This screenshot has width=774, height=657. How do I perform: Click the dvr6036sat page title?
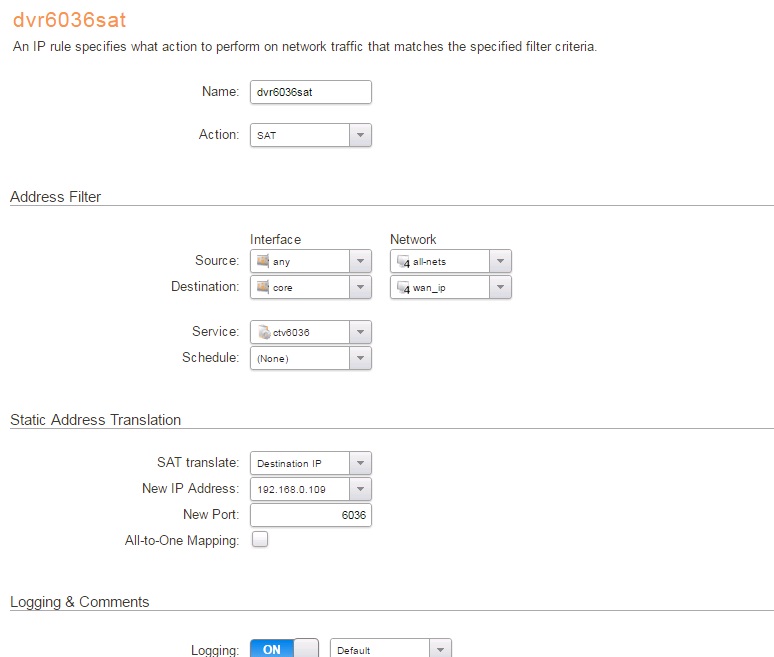[x=70, y=20]
